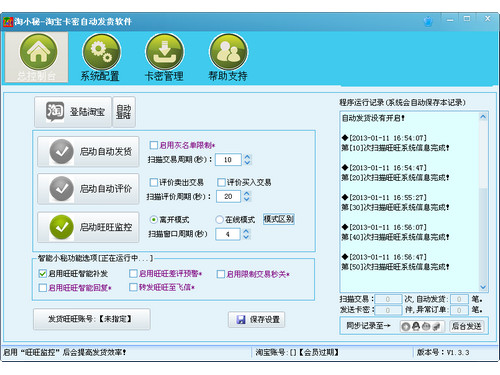Enable 启用限制交易秒关 checkbox

pos(221,274)
